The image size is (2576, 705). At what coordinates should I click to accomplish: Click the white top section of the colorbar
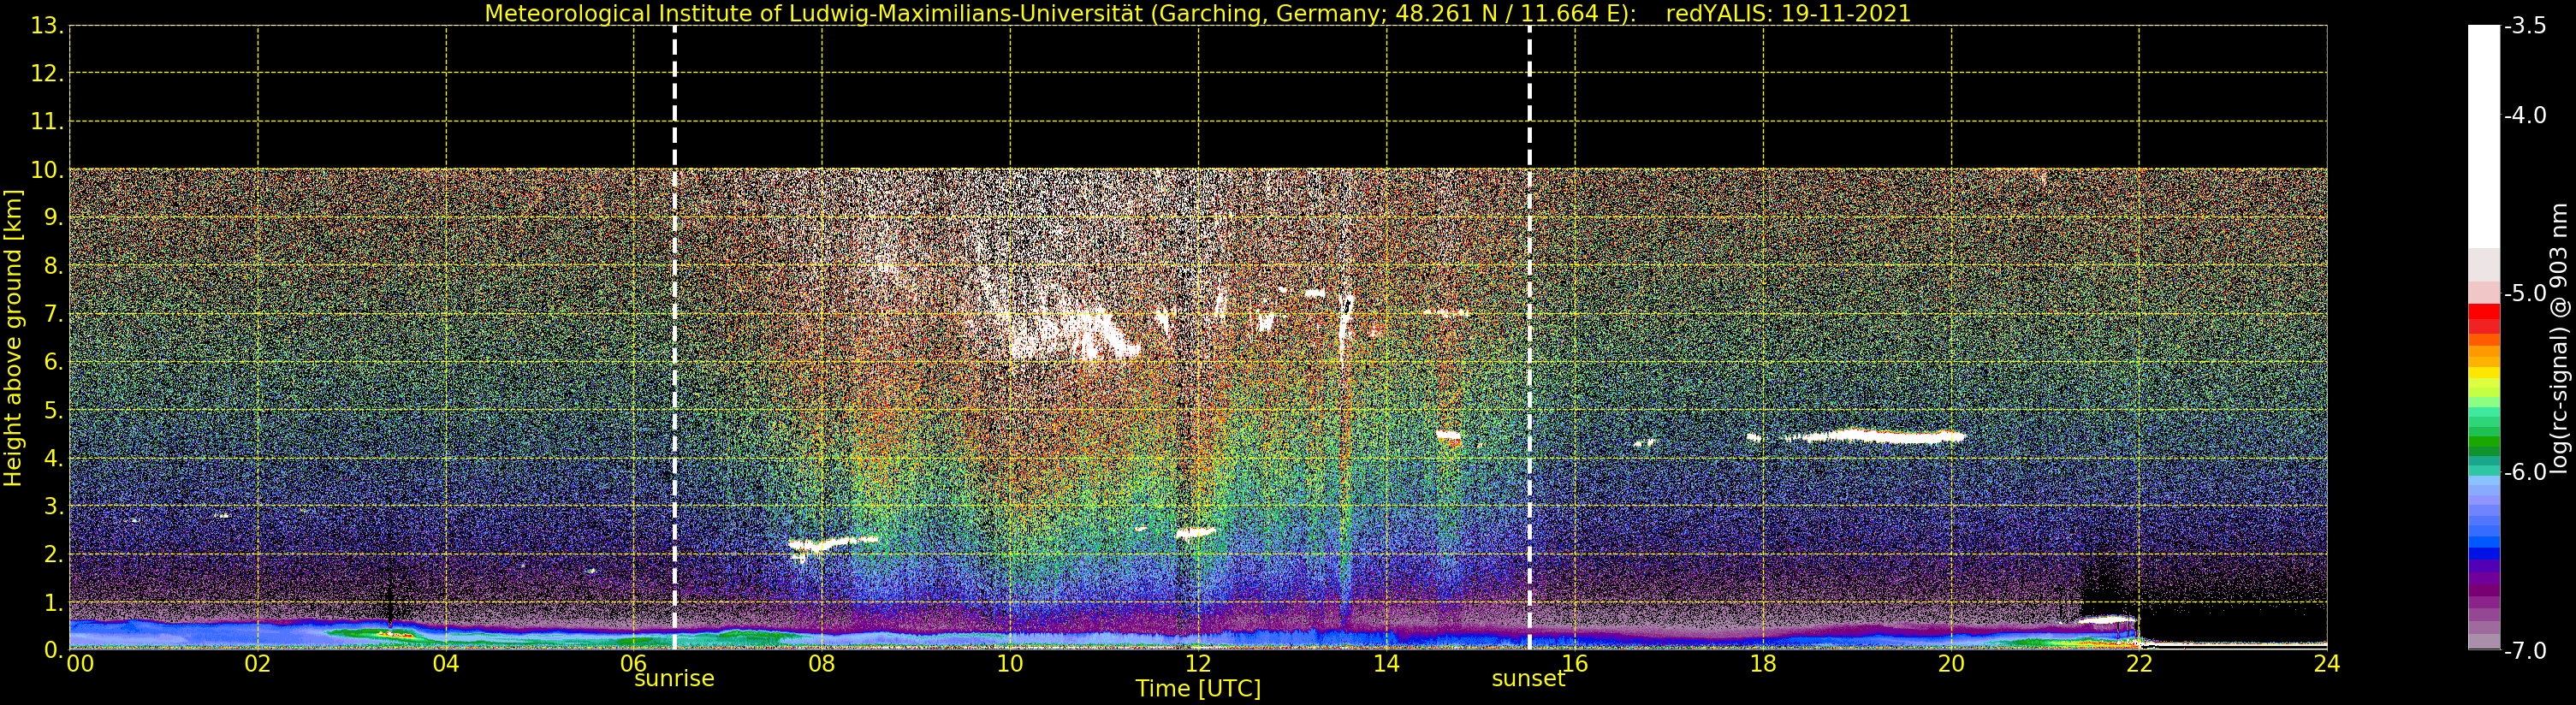[x=2484, y=137]
